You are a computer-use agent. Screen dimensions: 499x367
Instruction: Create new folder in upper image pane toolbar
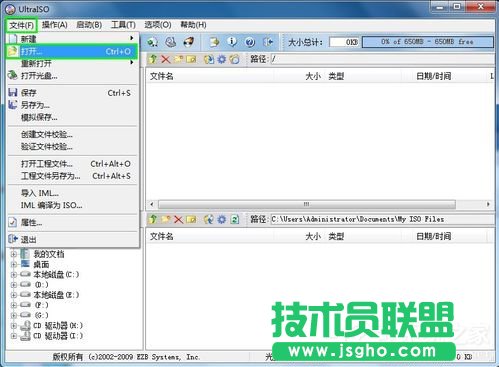coord(178,59)
